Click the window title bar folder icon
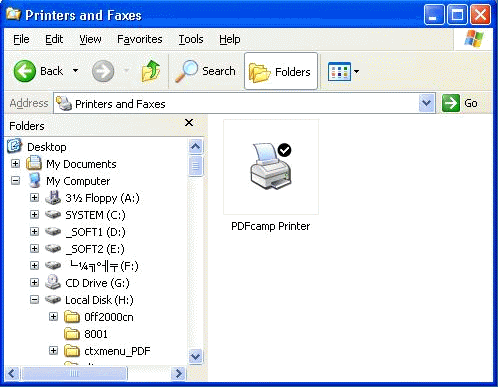The height and width of the screenshot is (387, 498). (13, 15)
